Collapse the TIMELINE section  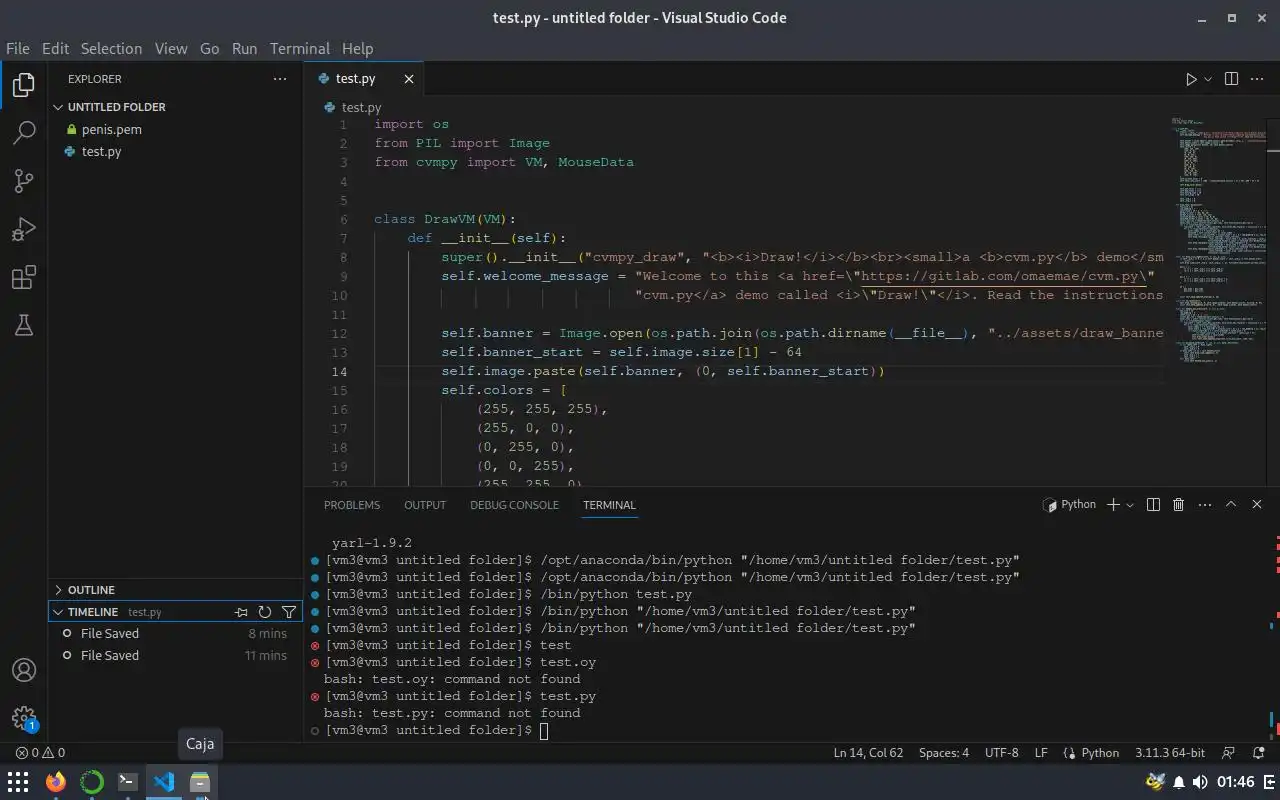point(92,612)
